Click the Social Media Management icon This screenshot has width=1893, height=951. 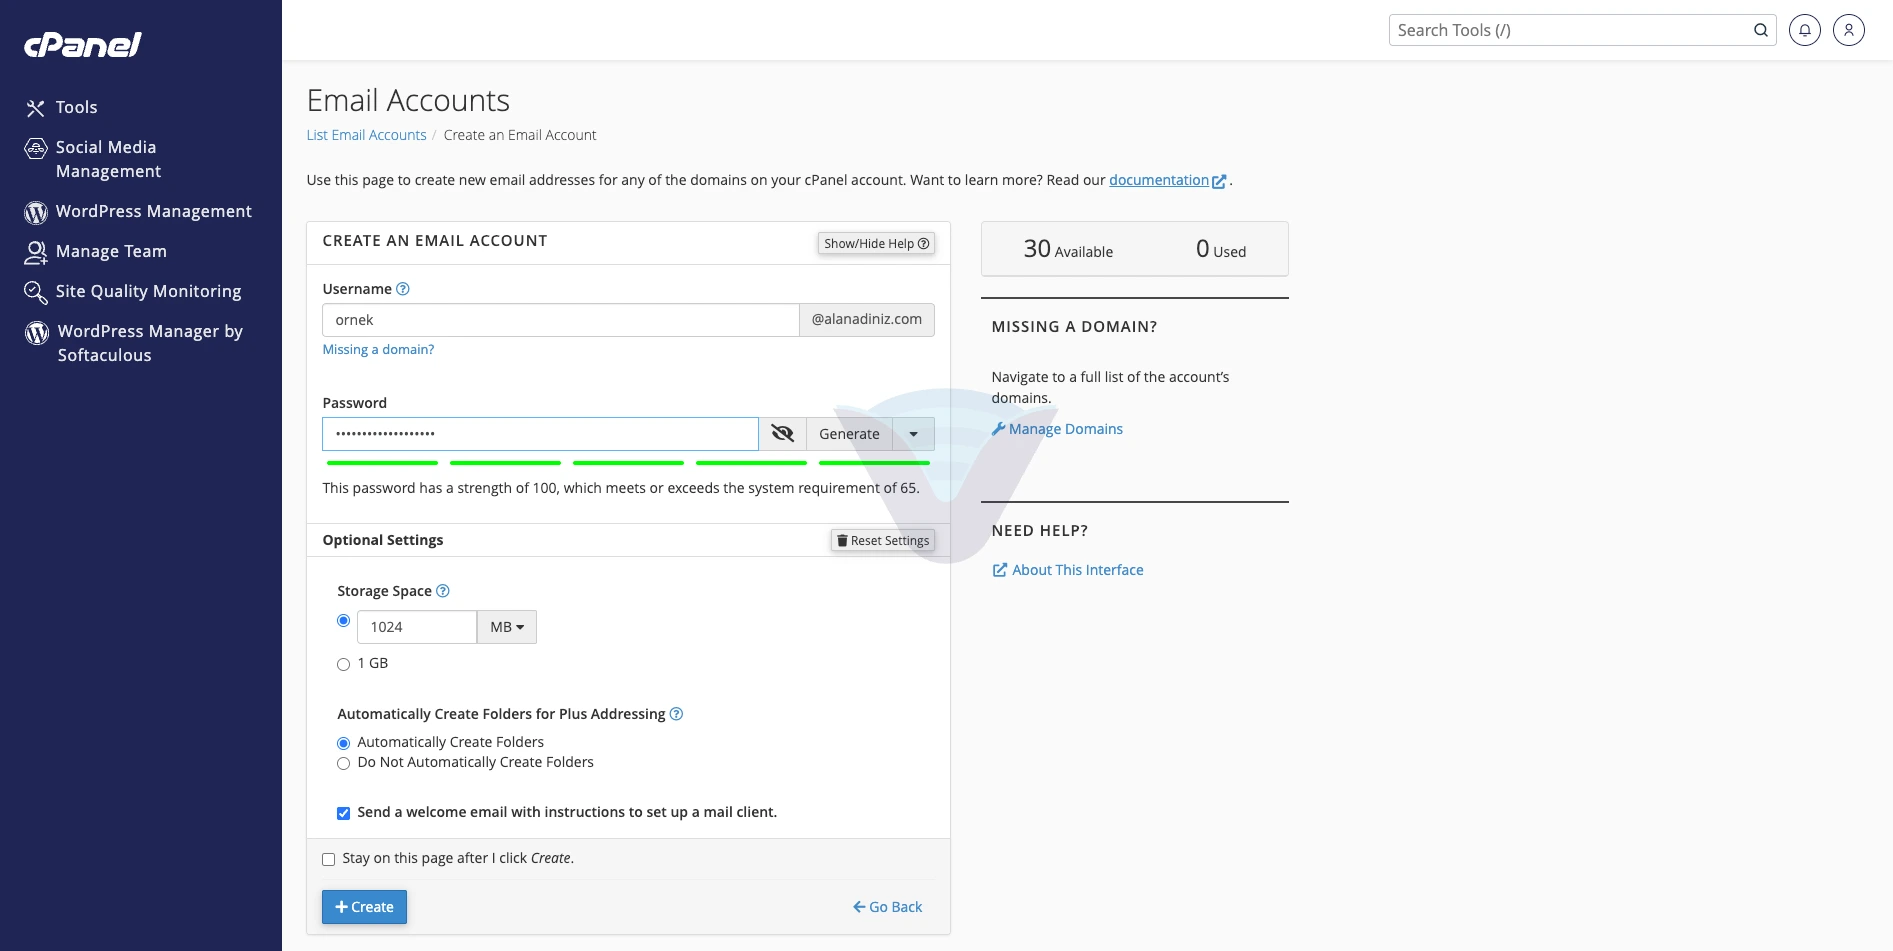(36, 149)
